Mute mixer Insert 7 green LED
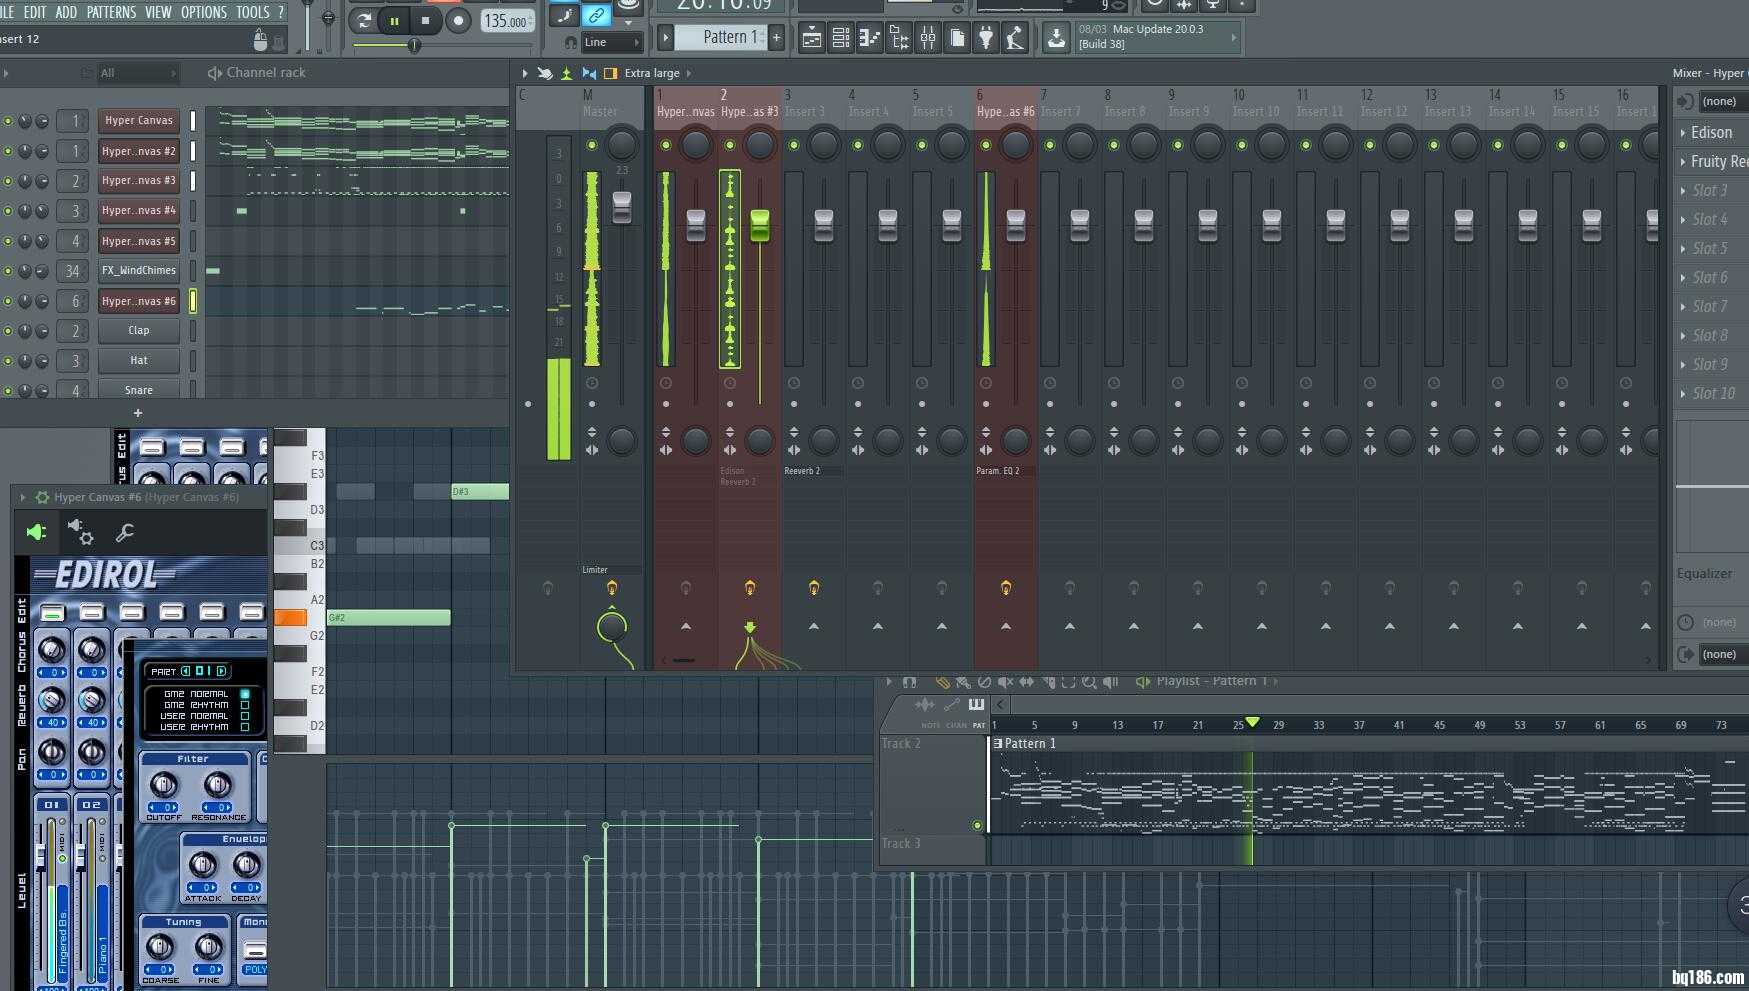Viewport: 1749px width, 991px height. pos(1050,145)
